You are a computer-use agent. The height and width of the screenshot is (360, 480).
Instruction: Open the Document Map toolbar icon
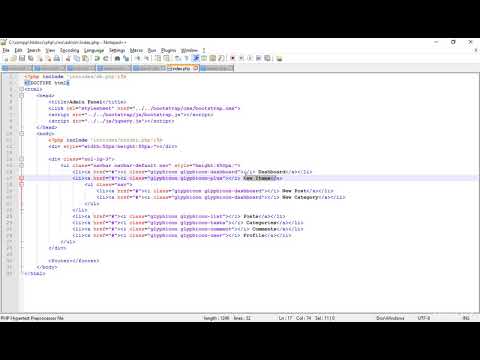click(x=212, y=58)
